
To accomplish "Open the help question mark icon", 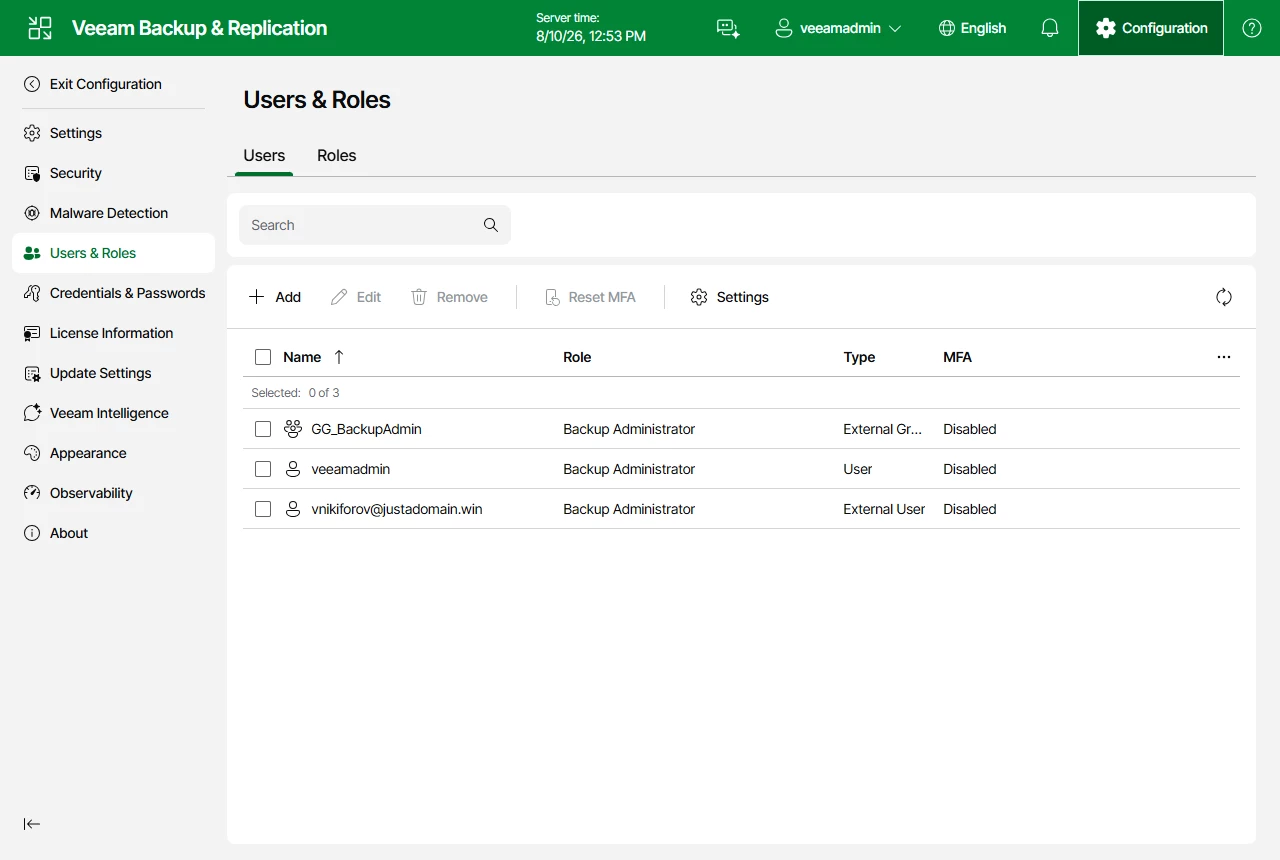I will point(1252,28).
